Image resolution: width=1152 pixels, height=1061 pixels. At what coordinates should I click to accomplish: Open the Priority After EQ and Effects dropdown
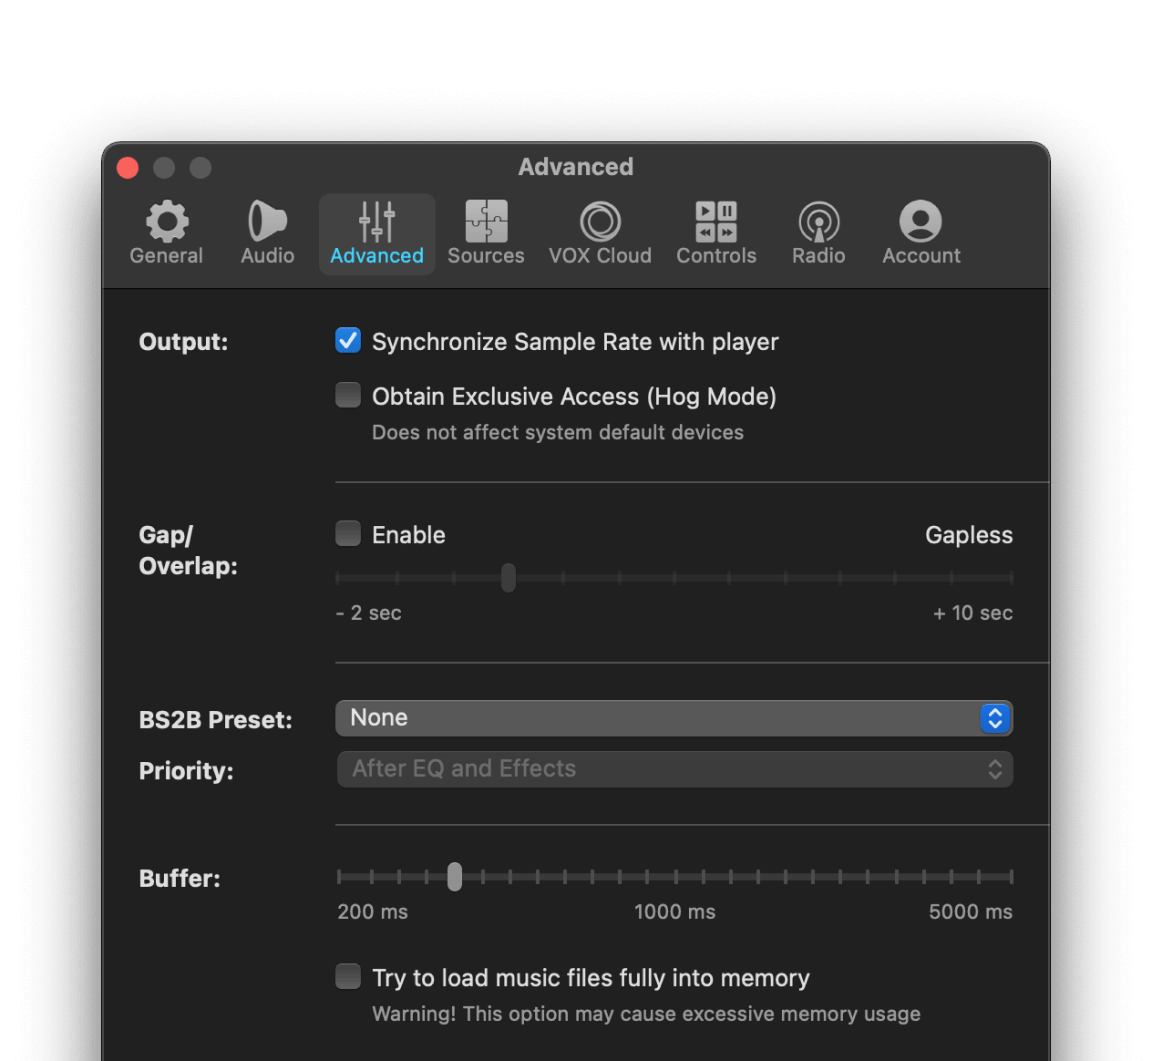pyautogui.click(x=674, y=769)
